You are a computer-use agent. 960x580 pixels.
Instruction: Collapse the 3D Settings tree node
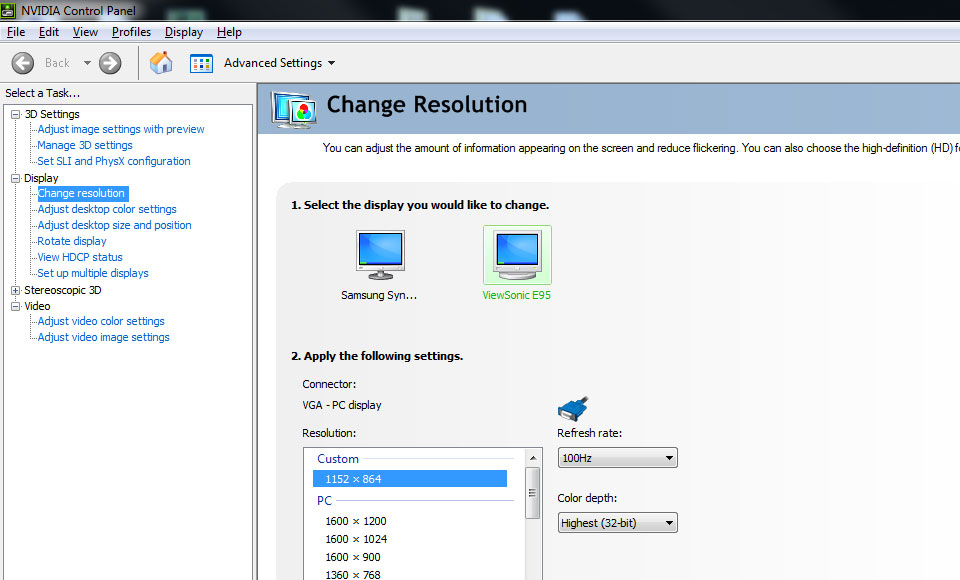[x=16, y=114]
